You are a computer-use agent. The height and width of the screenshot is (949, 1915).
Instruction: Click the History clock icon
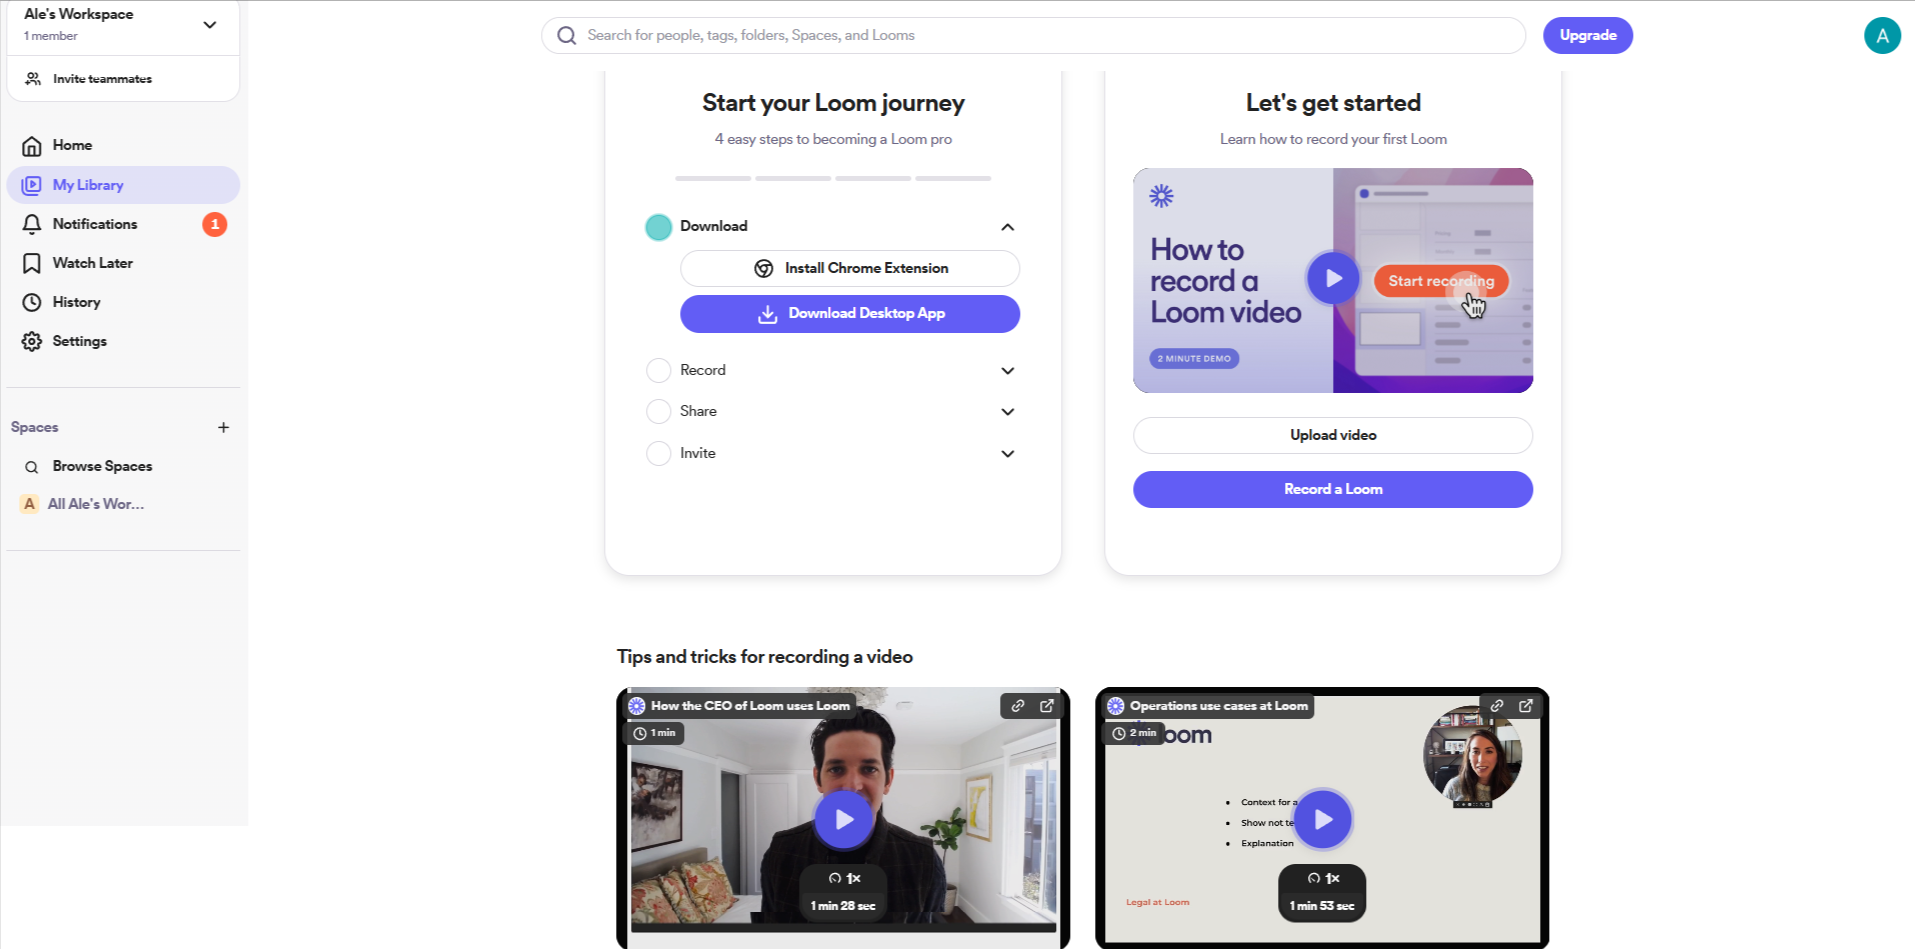32,302
